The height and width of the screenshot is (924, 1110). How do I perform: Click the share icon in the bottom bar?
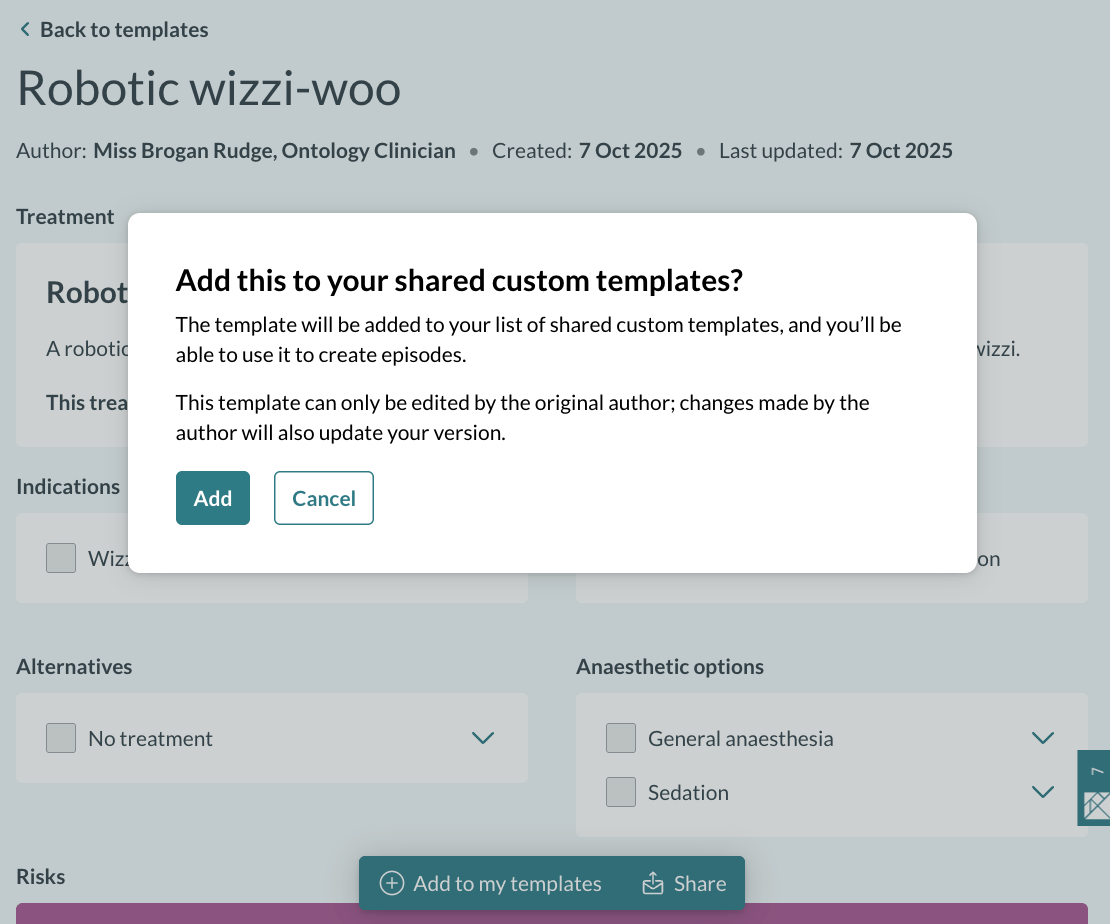click(x=654, y=883)
